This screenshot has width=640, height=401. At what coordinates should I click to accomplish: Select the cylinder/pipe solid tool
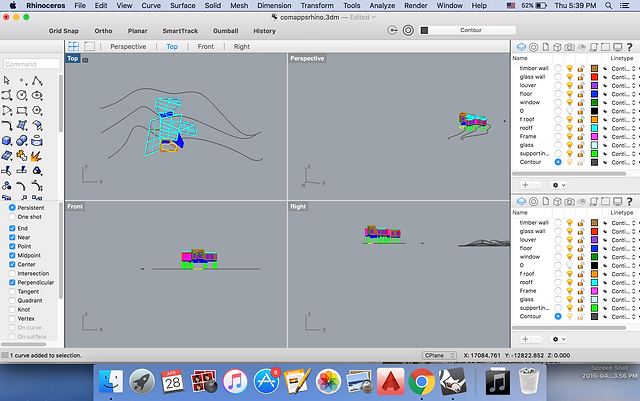click(x=37, y=141)
